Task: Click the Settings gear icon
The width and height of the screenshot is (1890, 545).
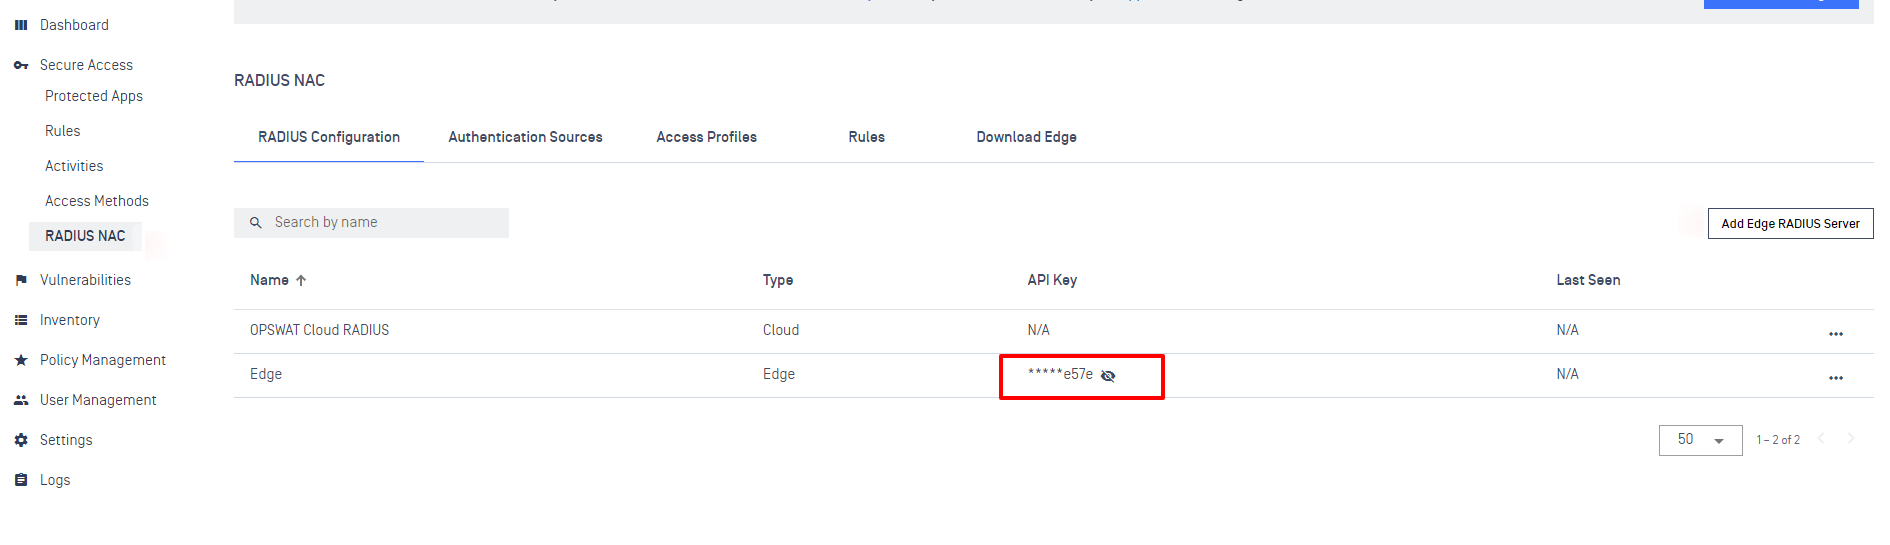Action: pos(21,440)
